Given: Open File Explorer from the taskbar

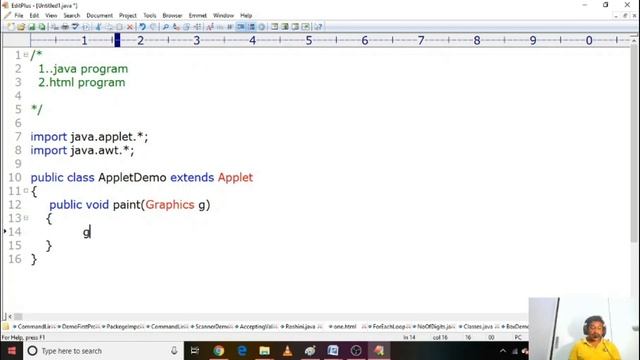Looking at the screenshot, I should tap(264, 351).
